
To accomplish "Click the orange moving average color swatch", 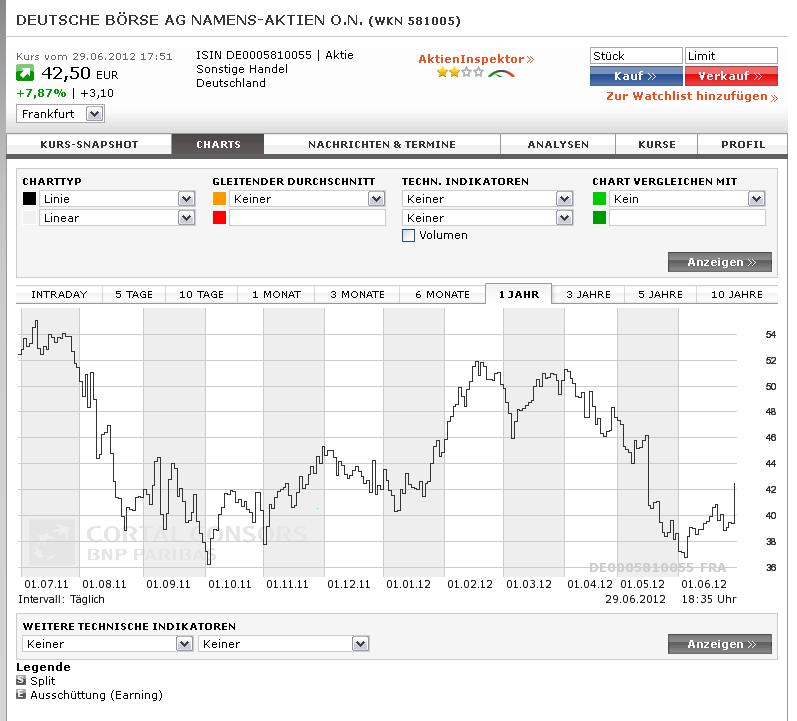I will coord(220,199).
